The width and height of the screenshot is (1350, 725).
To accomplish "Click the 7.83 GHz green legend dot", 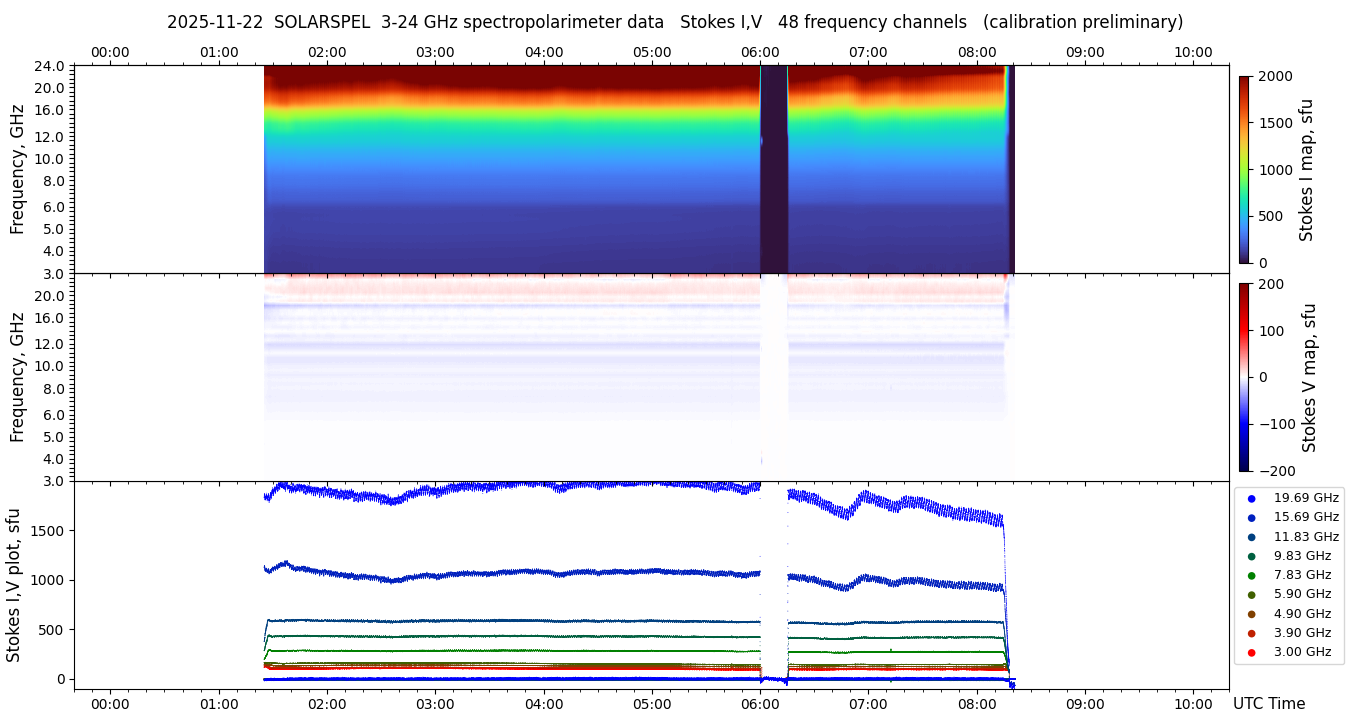I will click(1251, 575).
